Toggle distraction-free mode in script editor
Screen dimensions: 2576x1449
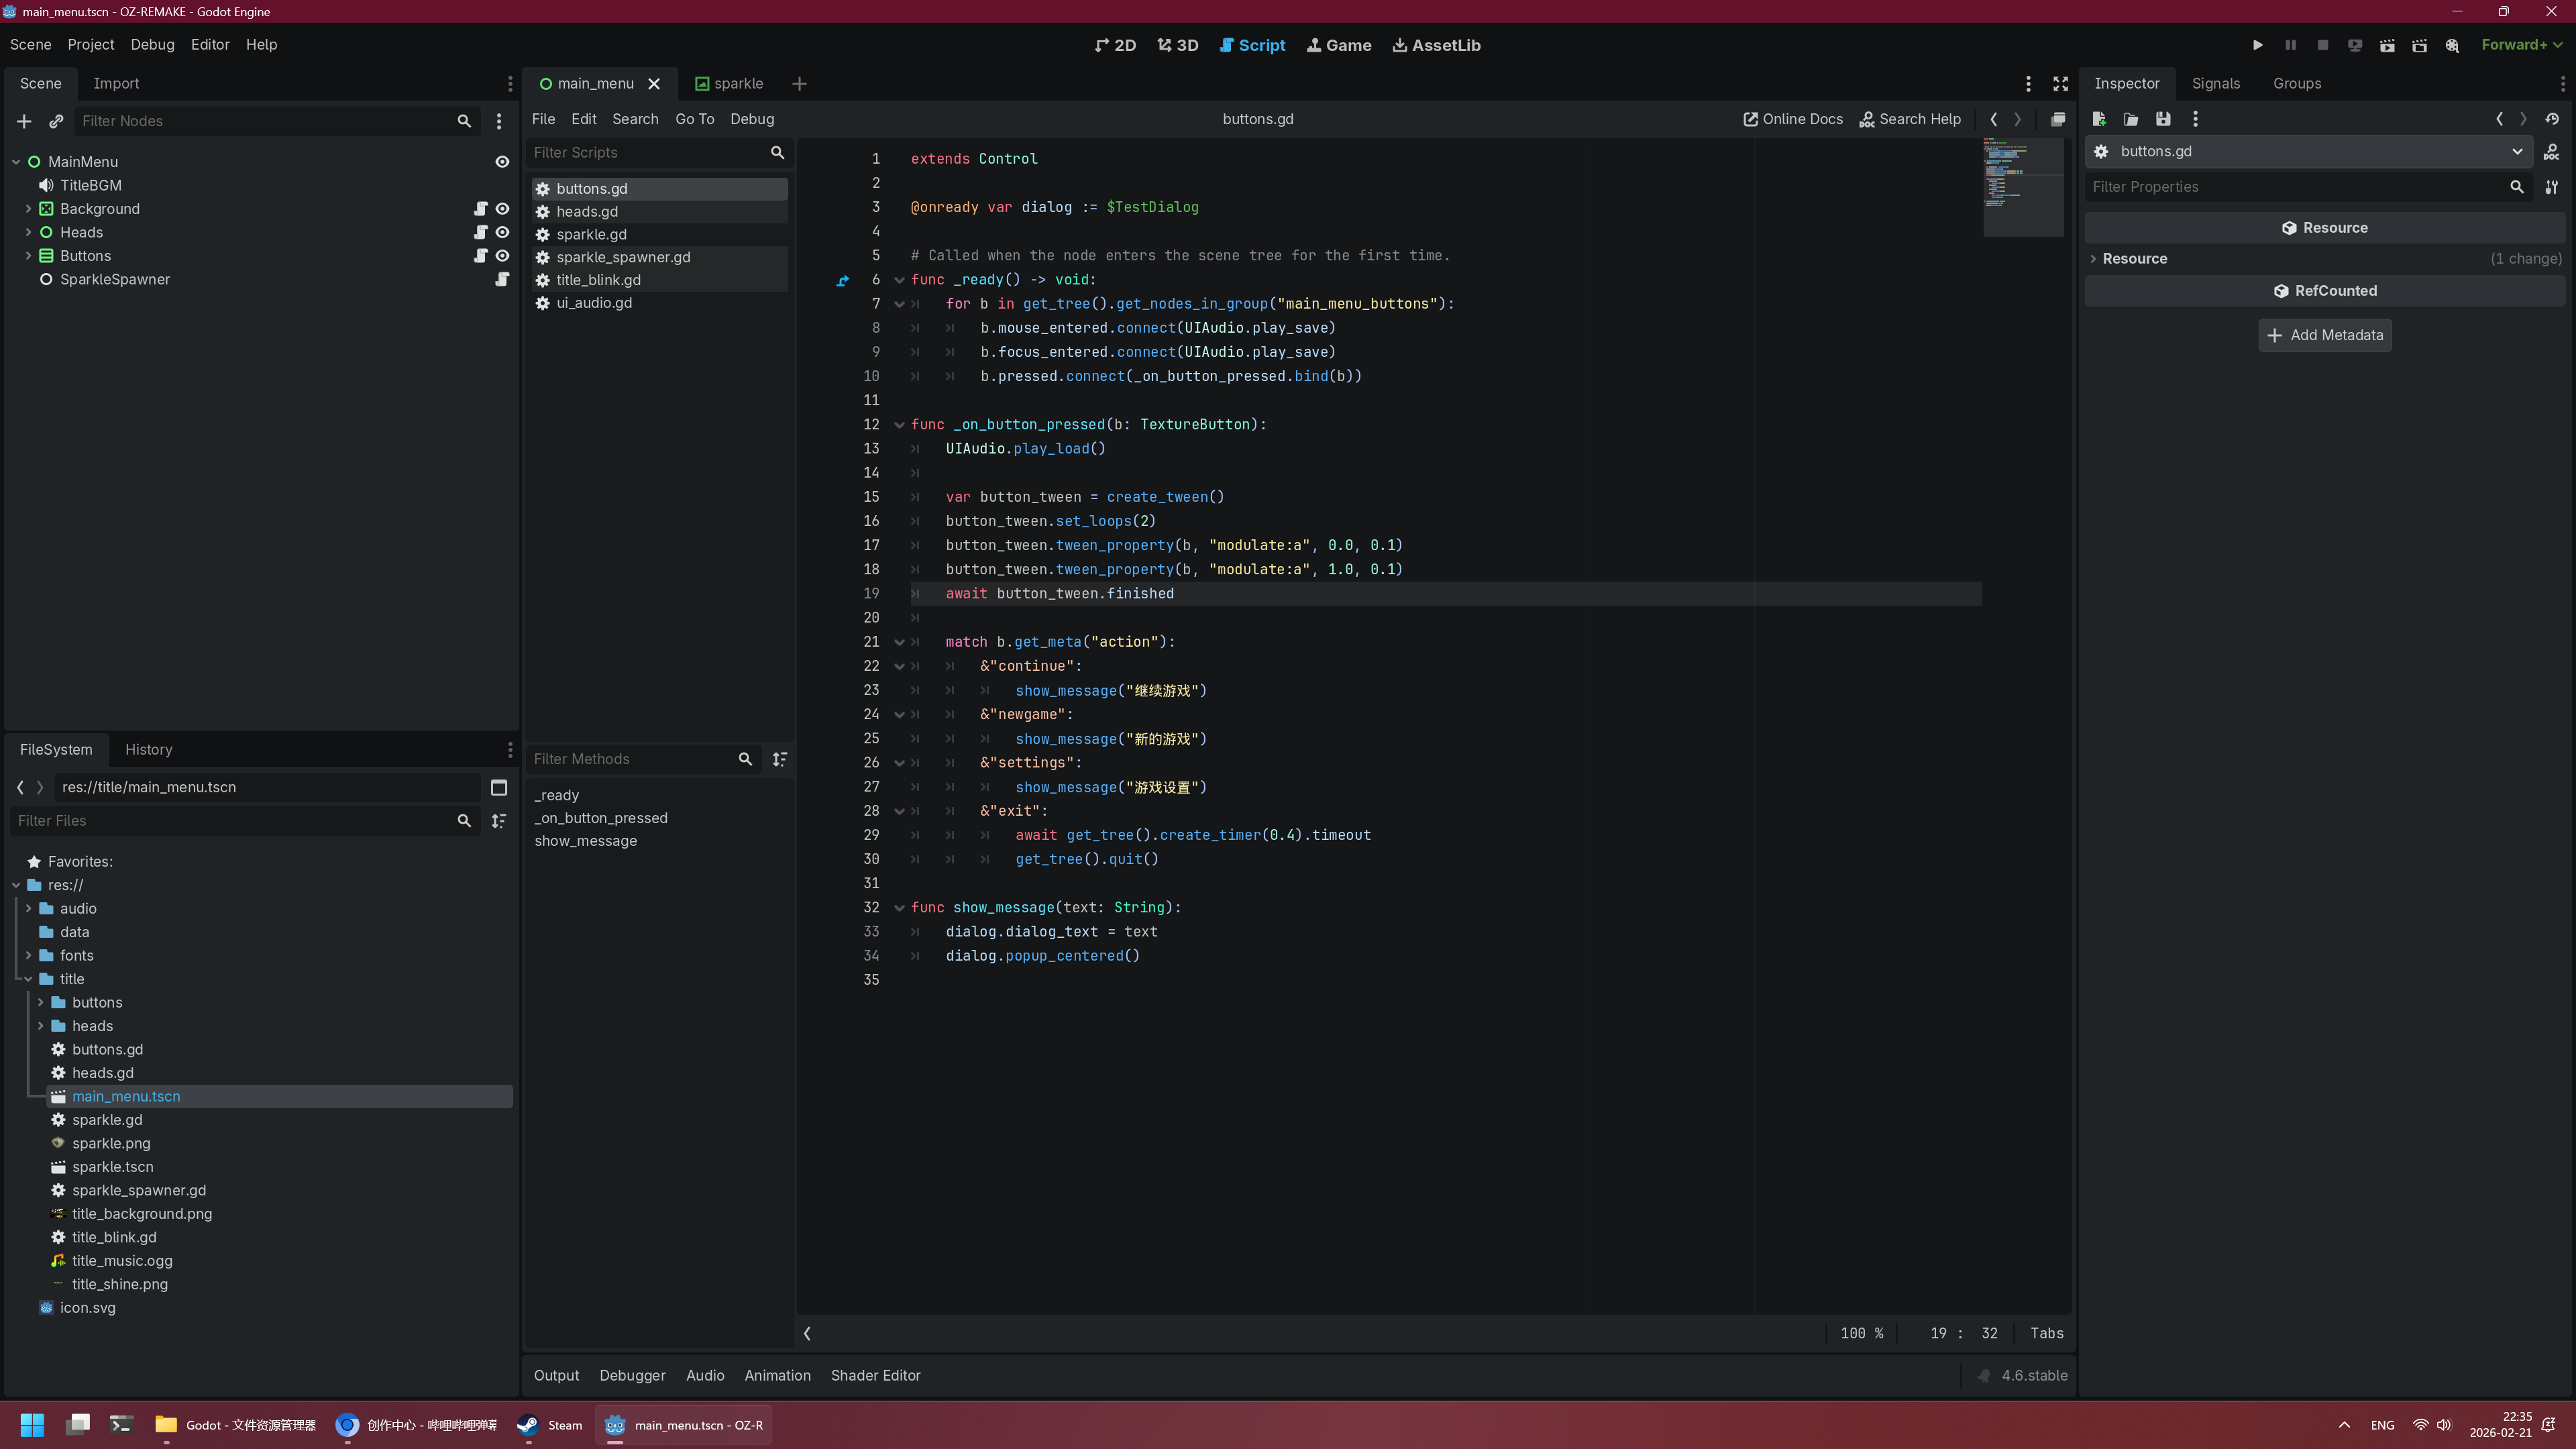[x=2060, y=84]
